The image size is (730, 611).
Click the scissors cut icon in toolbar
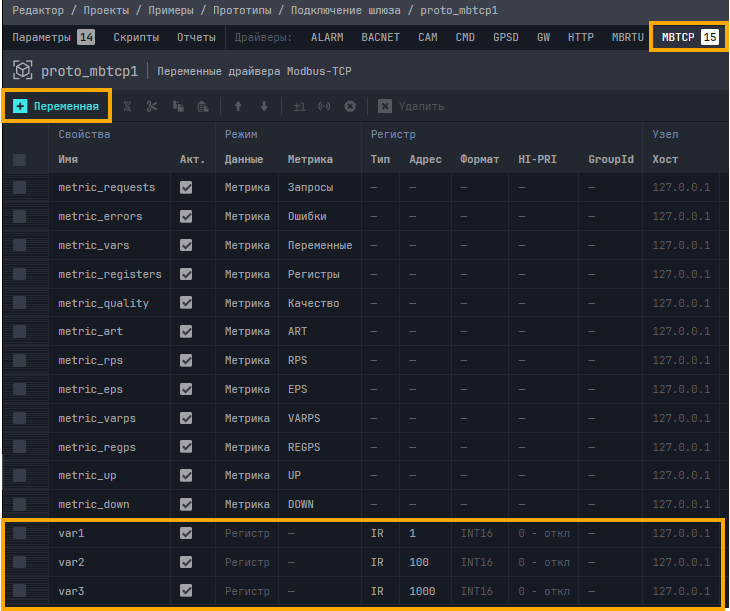tap(152, 106)
